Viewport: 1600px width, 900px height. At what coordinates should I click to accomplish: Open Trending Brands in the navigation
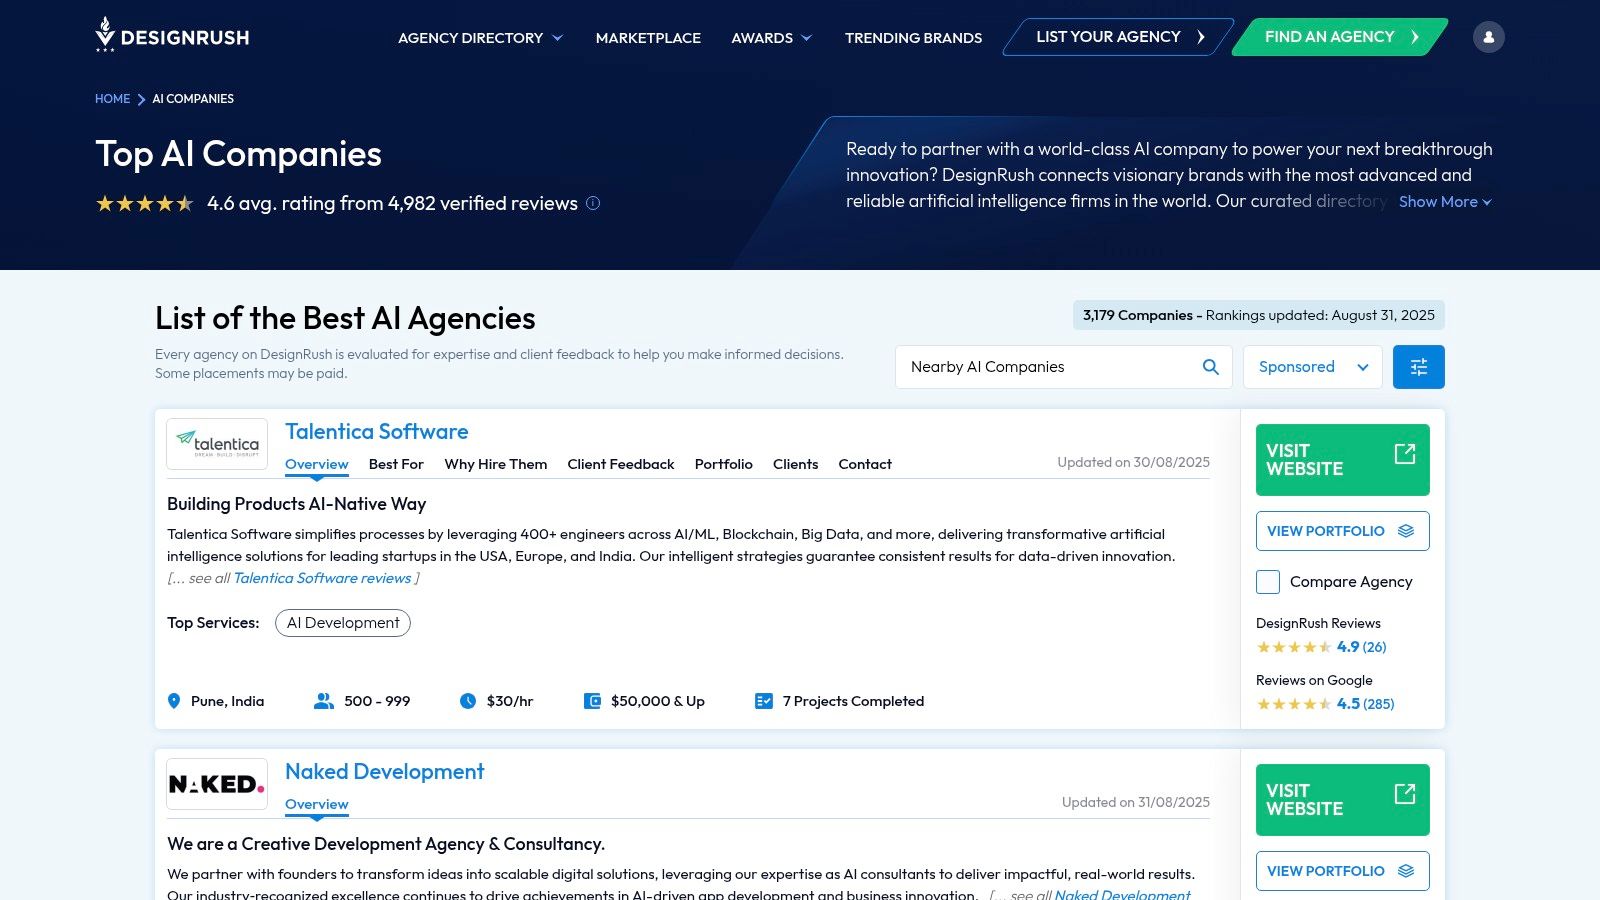coord(913,38)
